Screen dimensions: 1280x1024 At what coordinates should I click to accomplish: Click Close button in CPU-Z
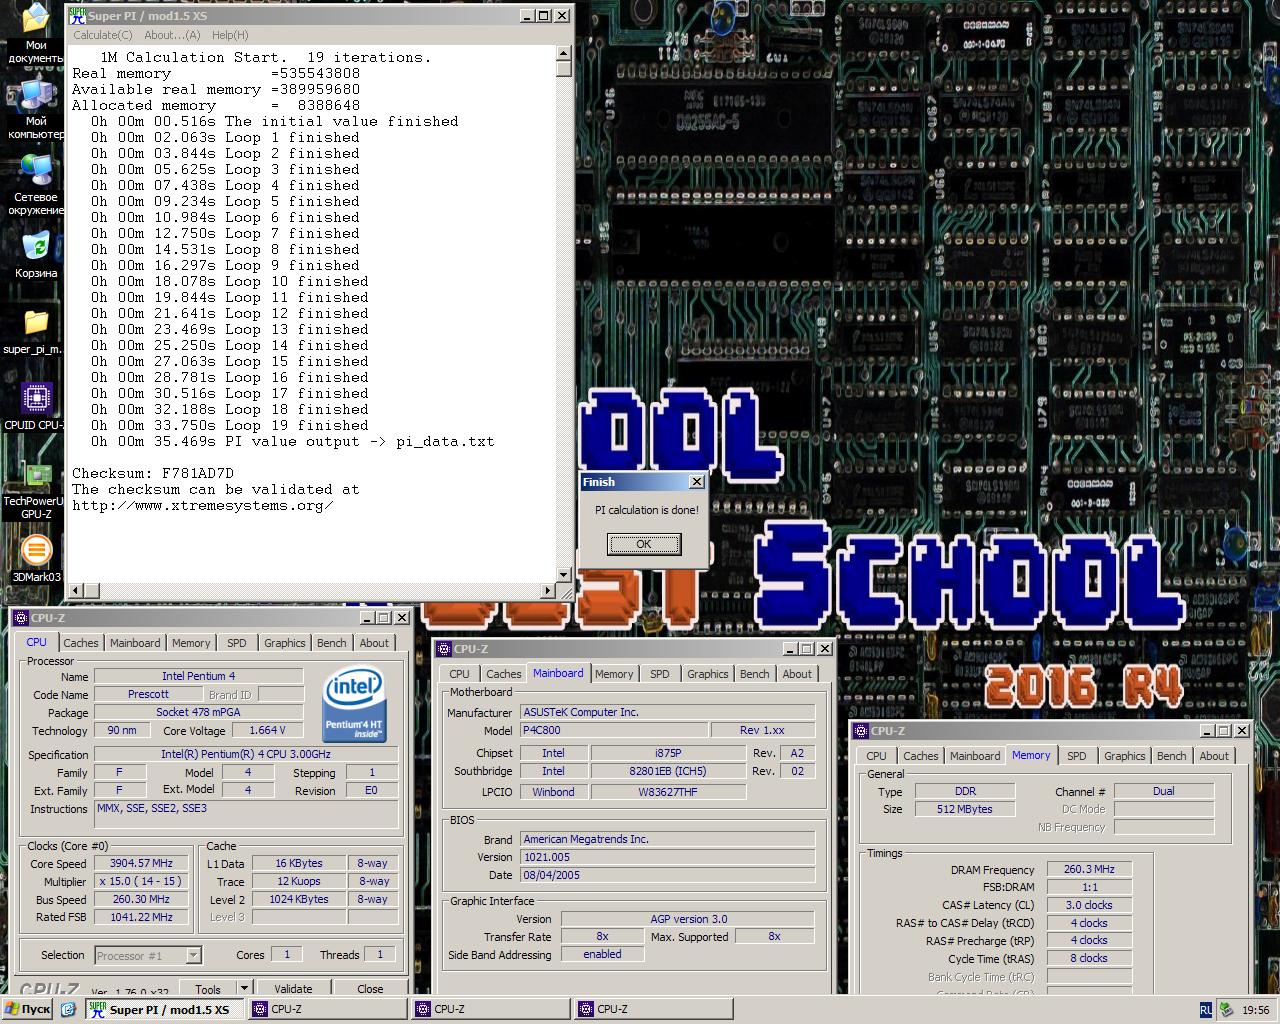370,989
